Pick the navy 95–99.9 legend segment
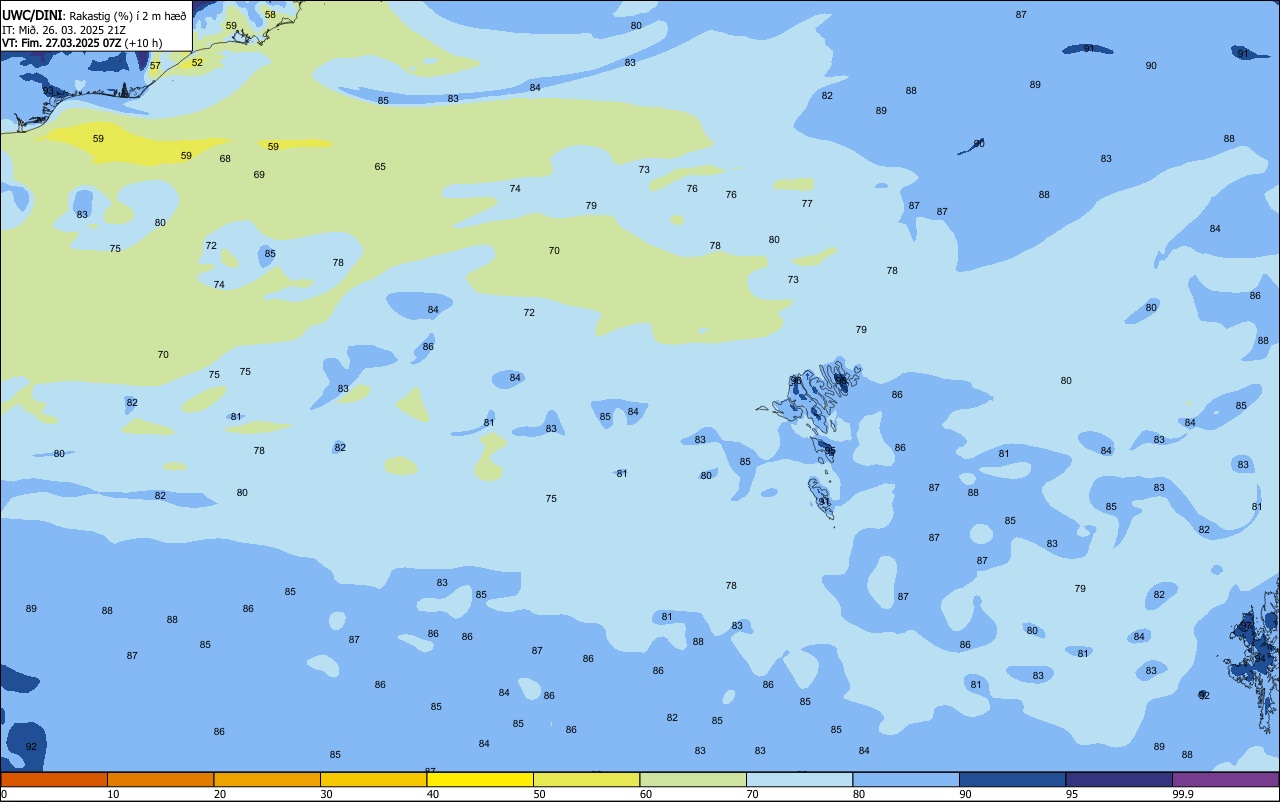Screen dimensions: 1280x802 1119,779
